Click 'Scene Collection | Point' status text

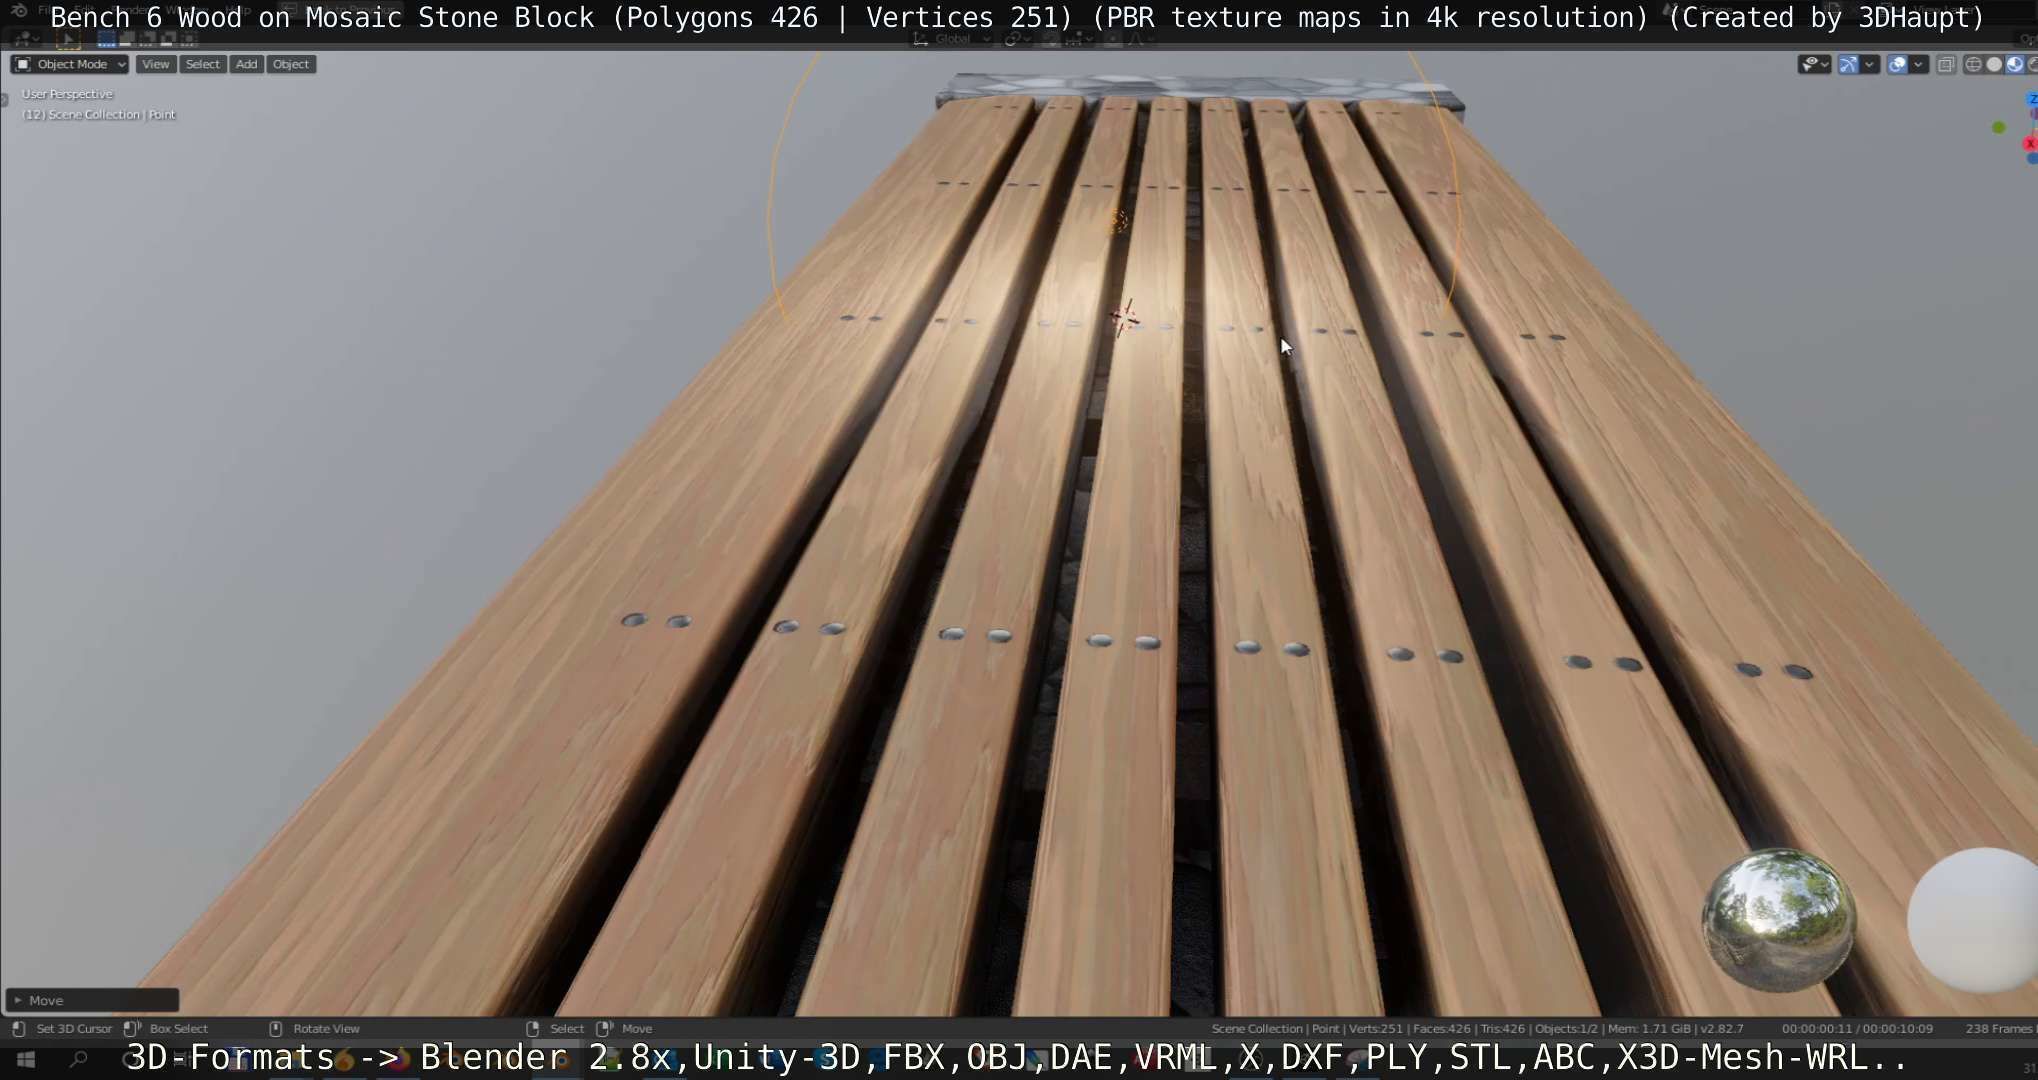pos(1275,1028)
